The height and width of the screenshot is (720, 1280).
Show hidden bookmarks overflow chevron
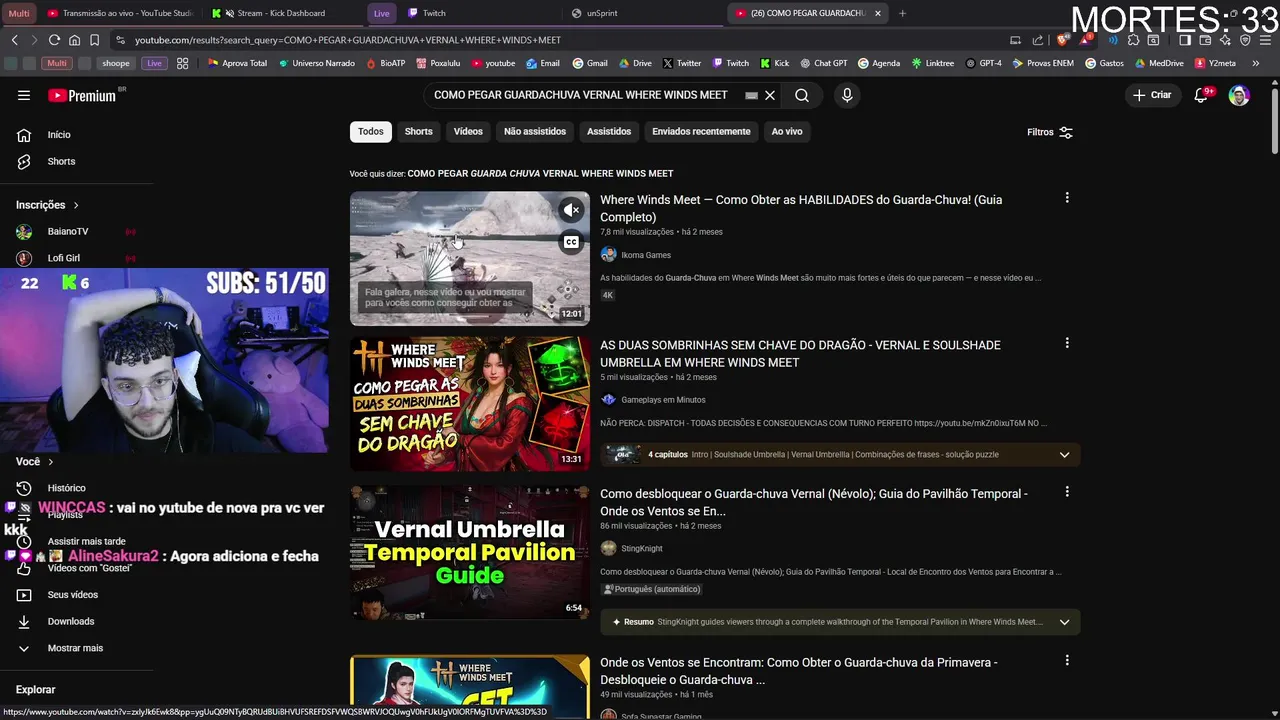coord(1256,63)
